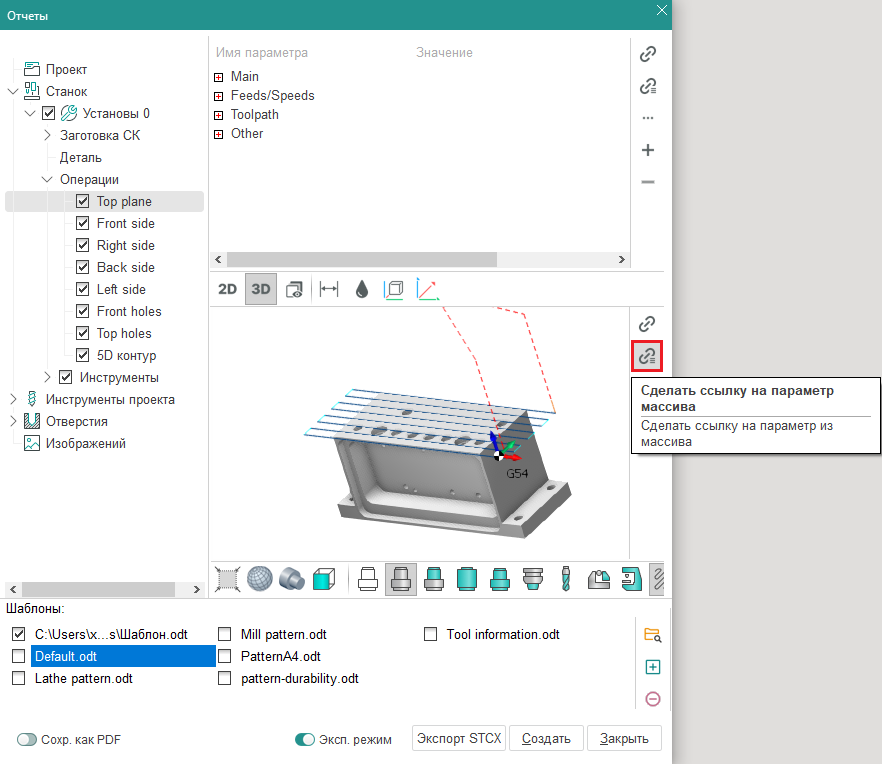
Task: Click the plus icon beside the parameter list
Action: pyautogui.click(x=648, y=150)
